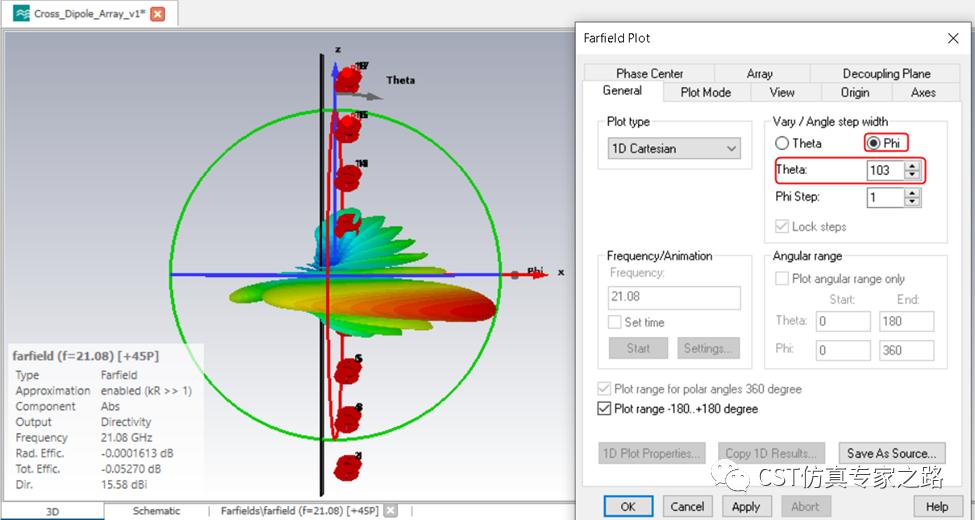Close the Farfield Plot dialog
This screenshot has width=975, height=520.
(x=953, y=39)
